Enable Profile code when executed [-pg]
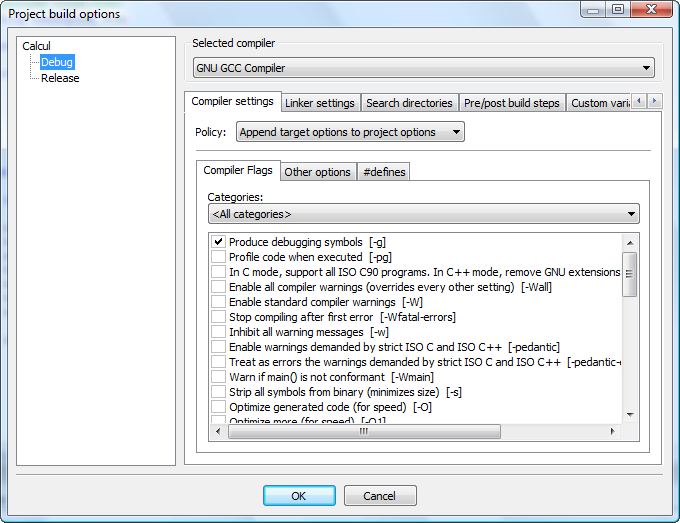680x523 pixels. 218,257
